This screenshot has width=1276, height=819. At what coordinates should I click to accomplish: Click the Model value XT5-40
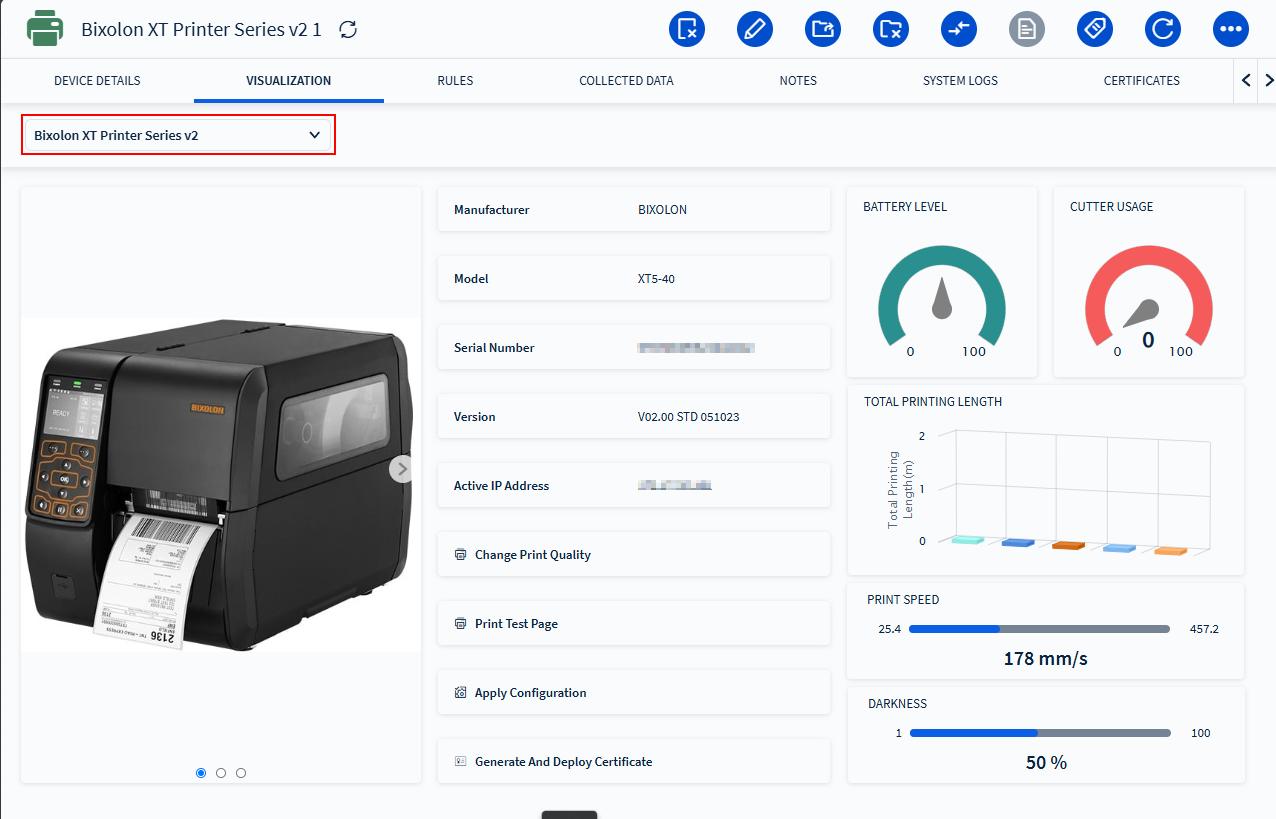[656, 279]
